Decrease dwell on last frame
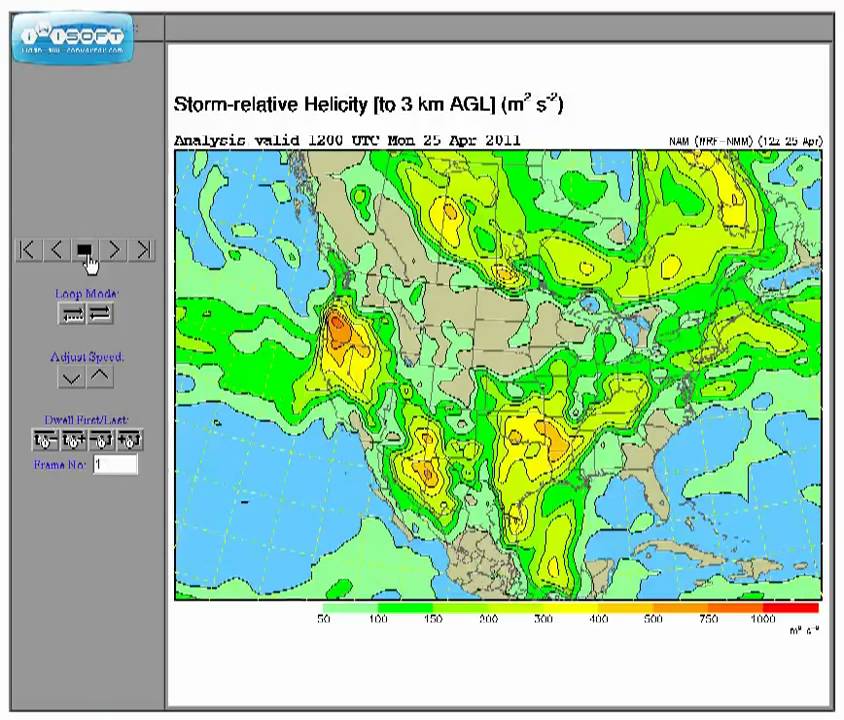Viewport: 844px width, 720px height. (101, 440)
